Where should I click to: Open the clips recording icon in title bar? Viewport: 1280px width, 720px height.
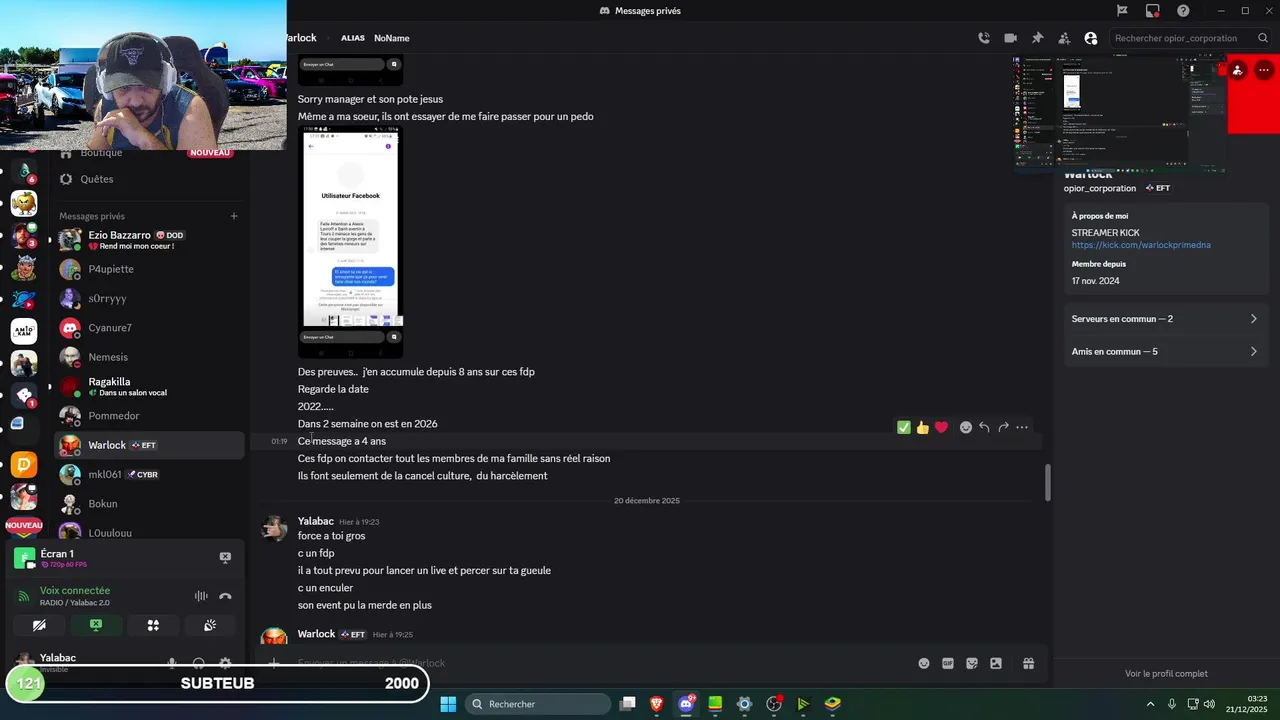(1153, 10)
